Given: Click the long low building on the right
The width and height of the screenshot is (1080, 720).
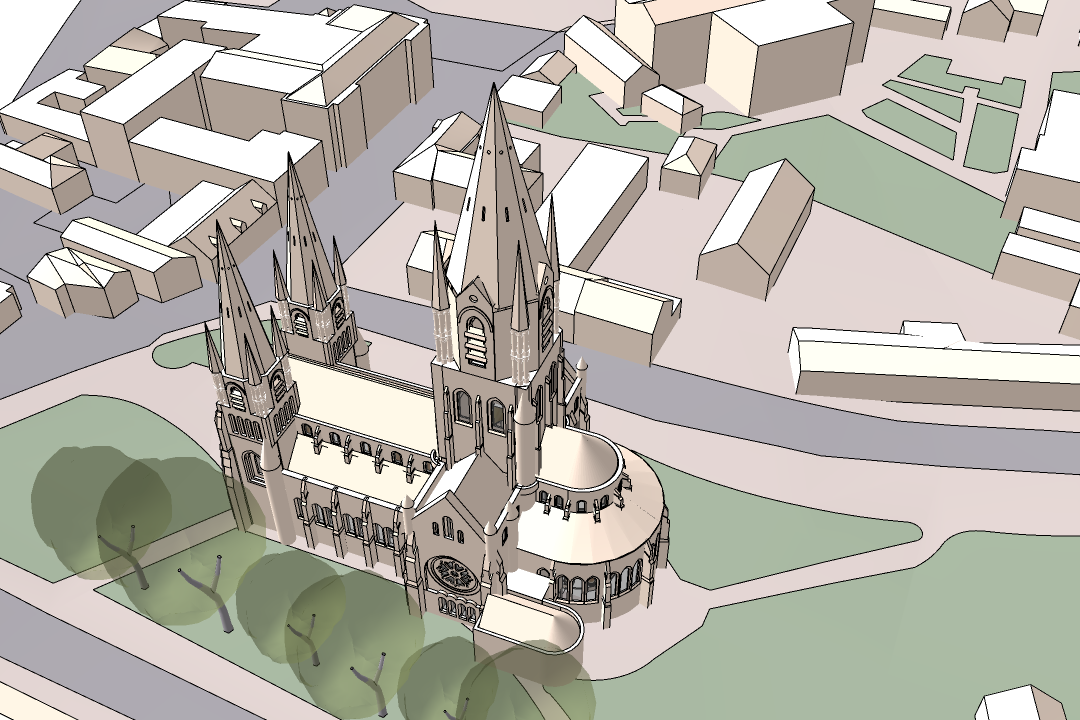Looking at the screenshot, I should [x=930, y=365].
